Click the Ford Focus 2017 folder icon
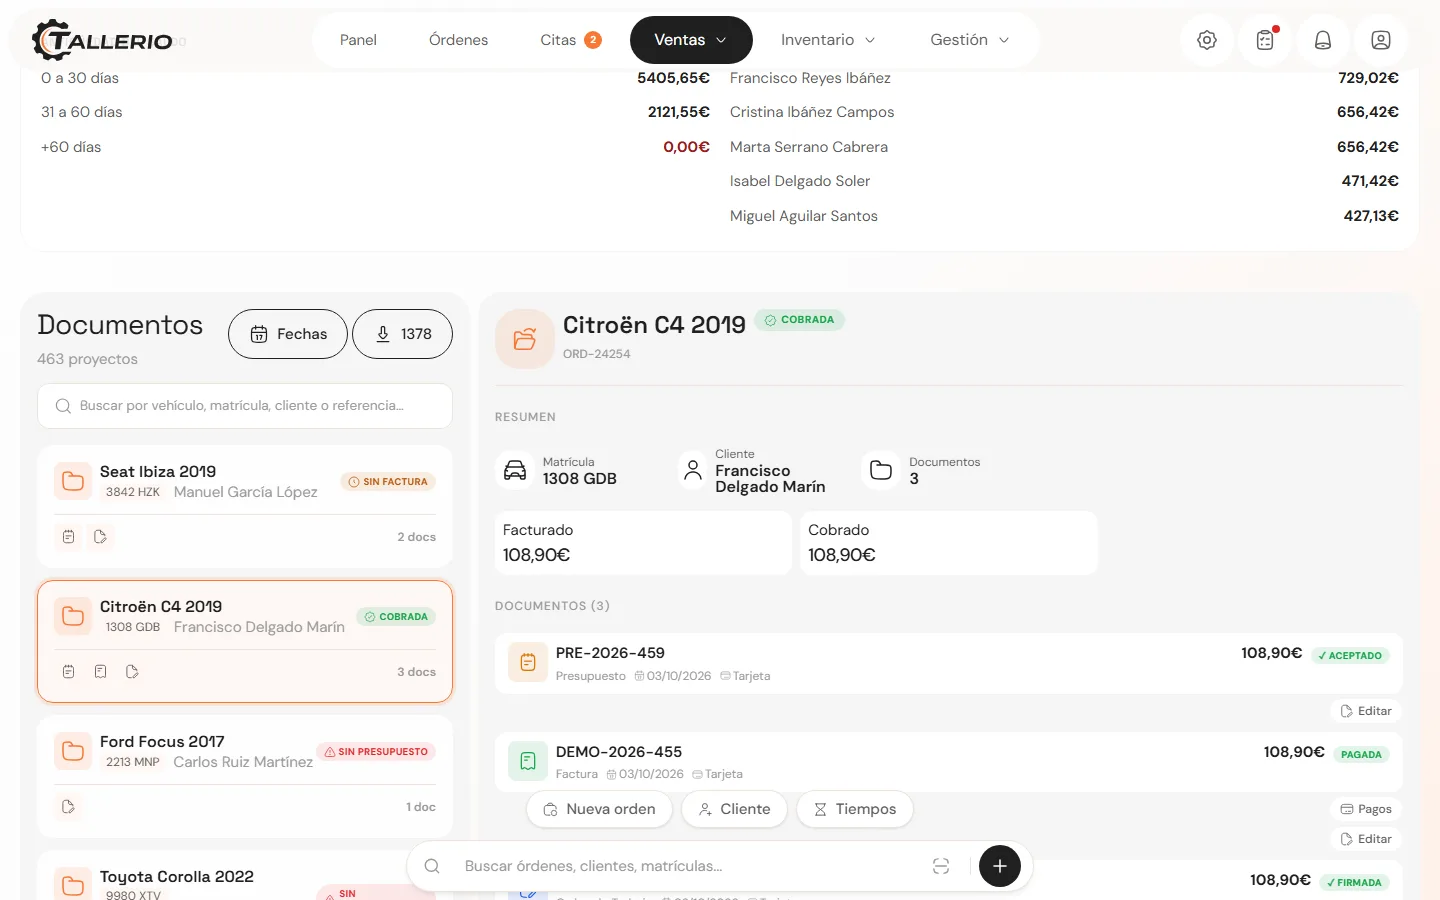 [x=73, y=751]
